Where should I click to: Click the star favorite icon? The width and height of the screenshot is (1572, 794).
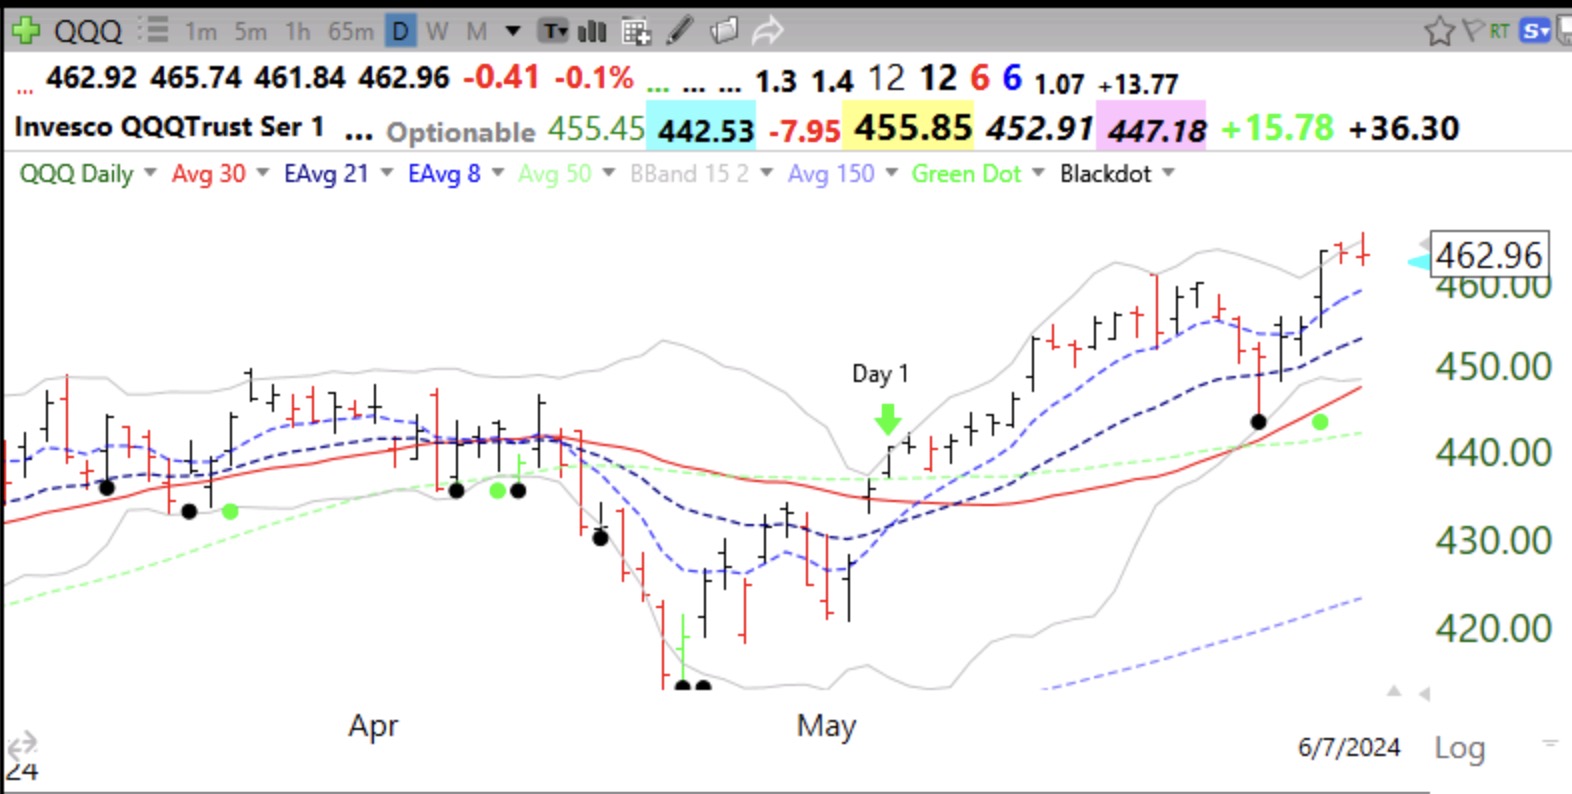1439,31
